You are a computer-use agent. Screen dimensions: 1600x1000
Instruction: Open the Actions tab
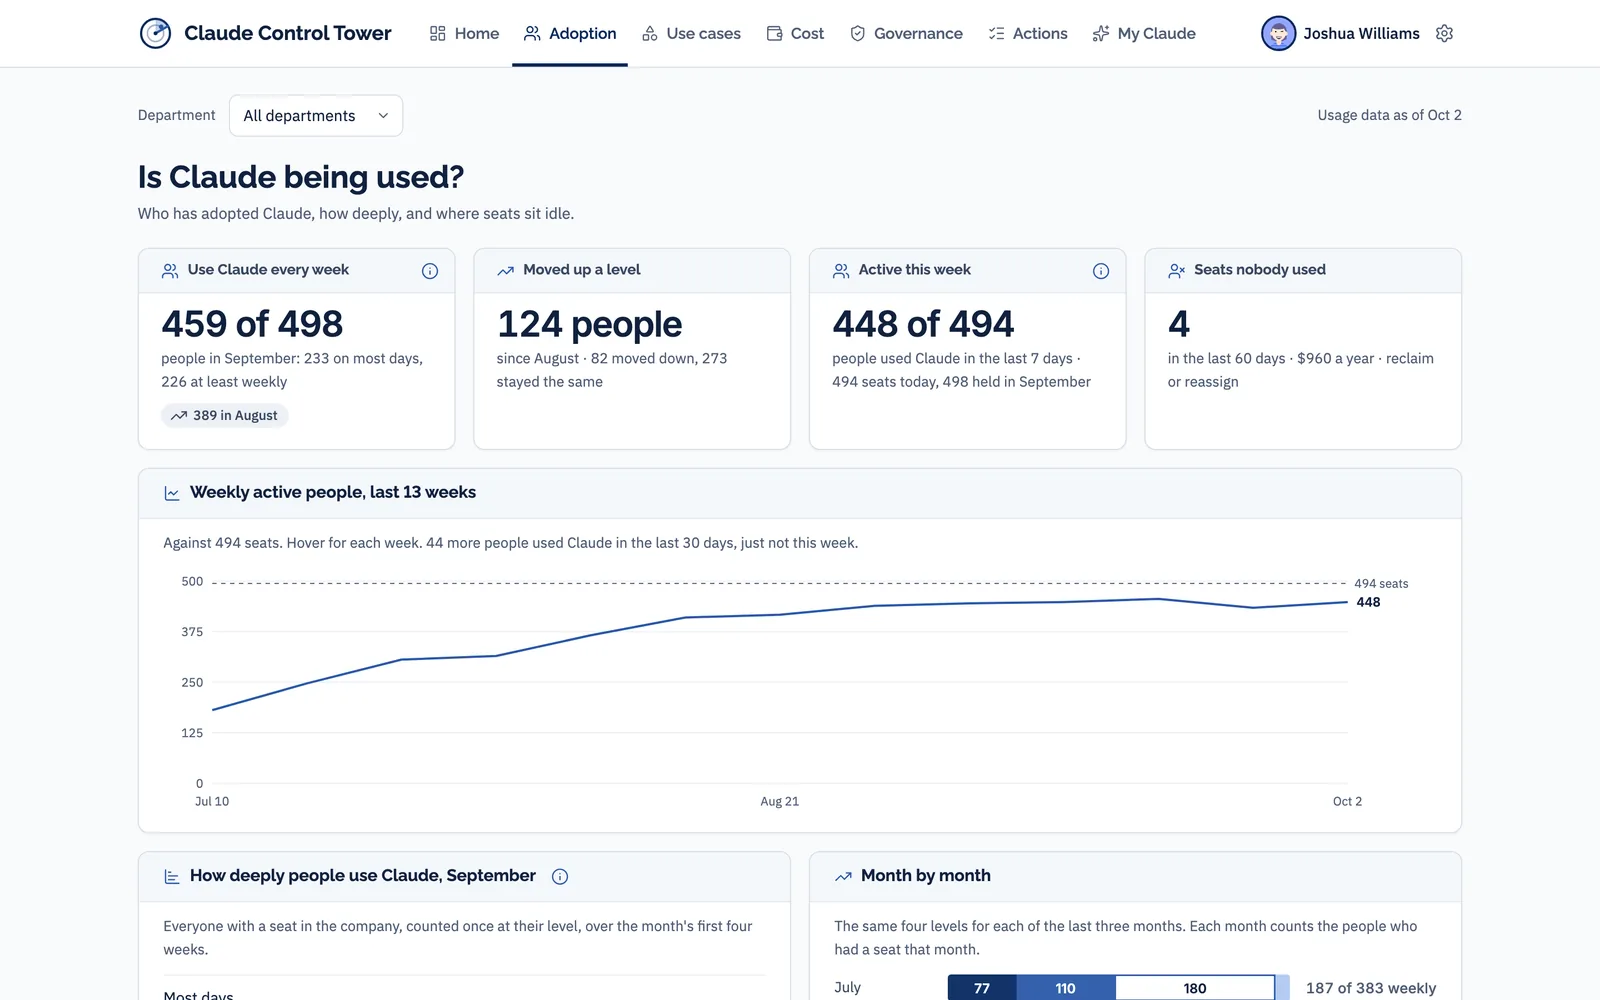coord(1028,33)
